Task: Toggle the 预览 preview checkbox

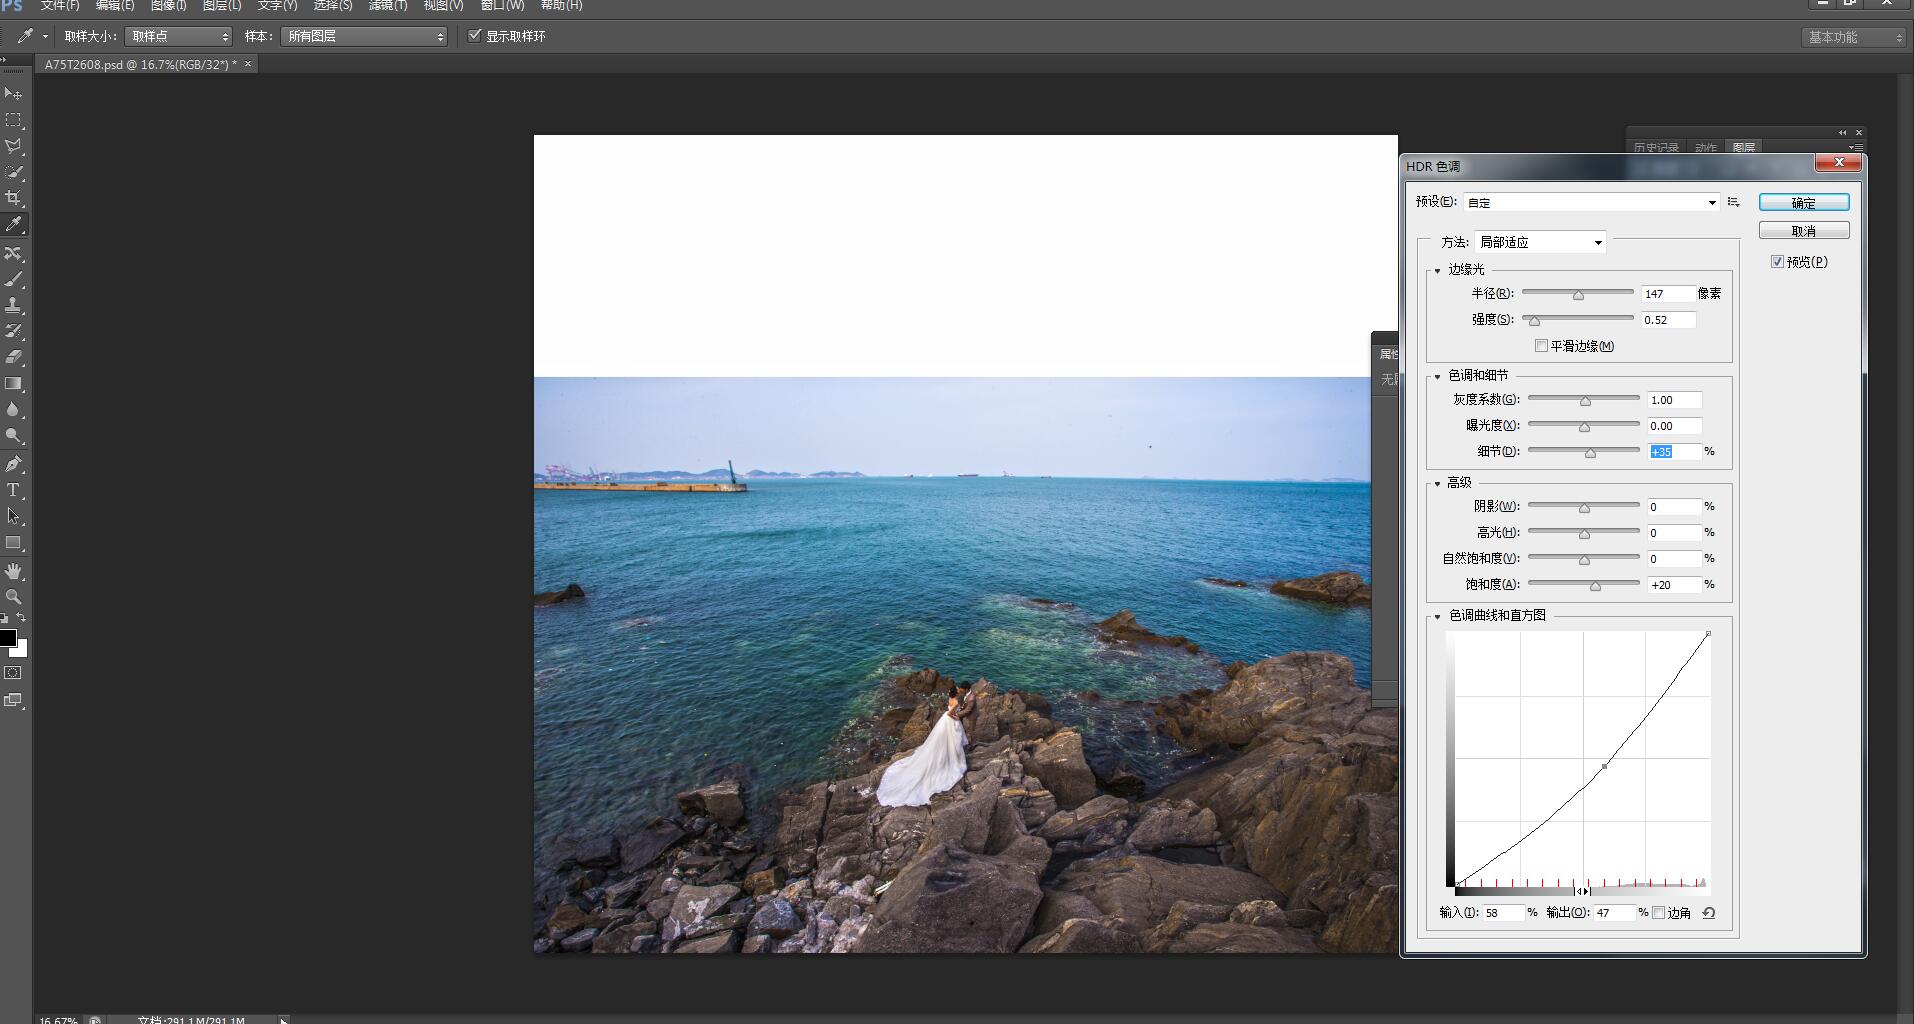Action: click(x=1777, y=262)
